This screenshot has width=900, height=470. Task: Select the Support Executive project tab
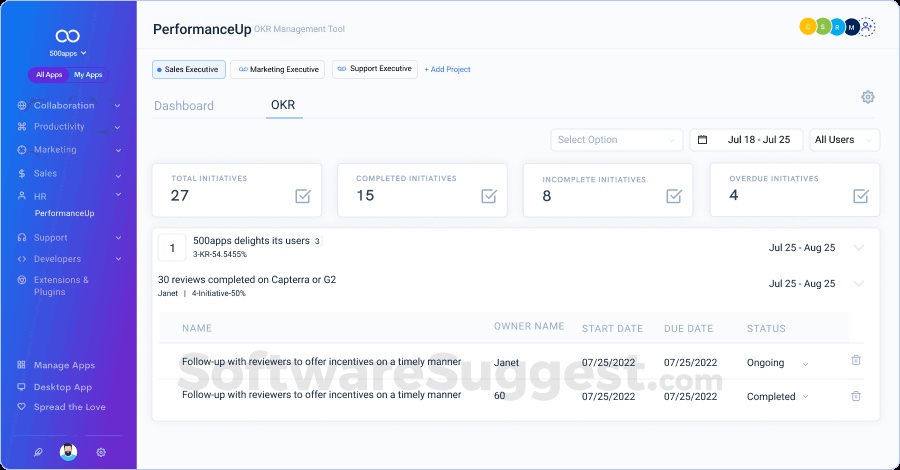[375, 69]
